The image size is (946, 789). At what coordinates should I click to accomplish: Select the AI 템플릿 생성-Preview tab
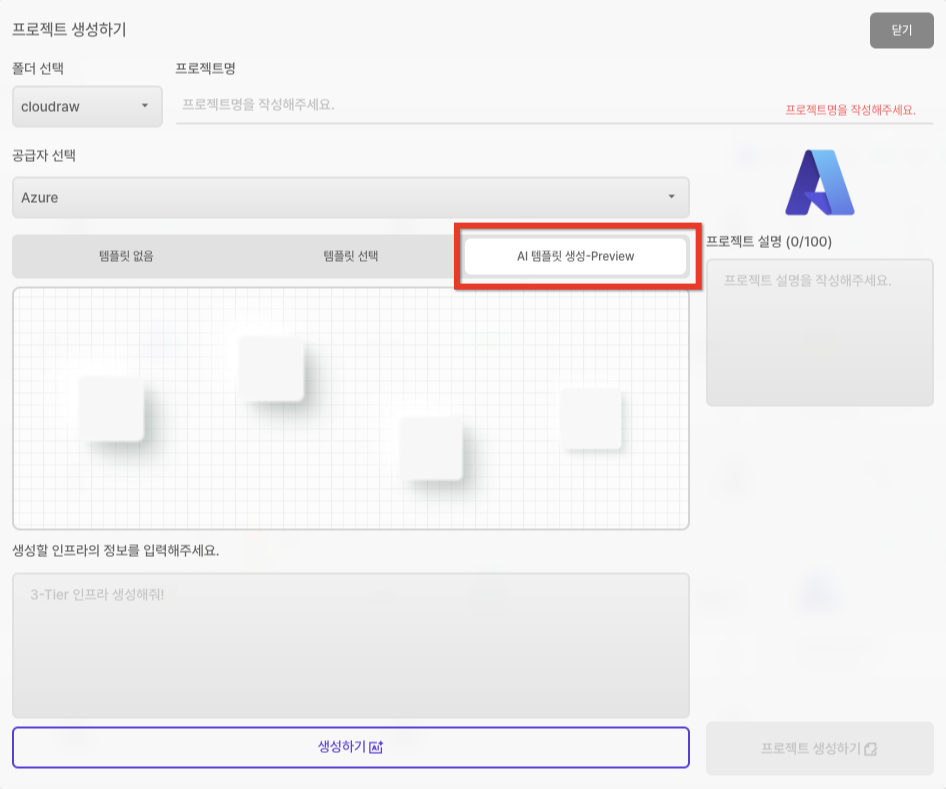pos(575,256)
